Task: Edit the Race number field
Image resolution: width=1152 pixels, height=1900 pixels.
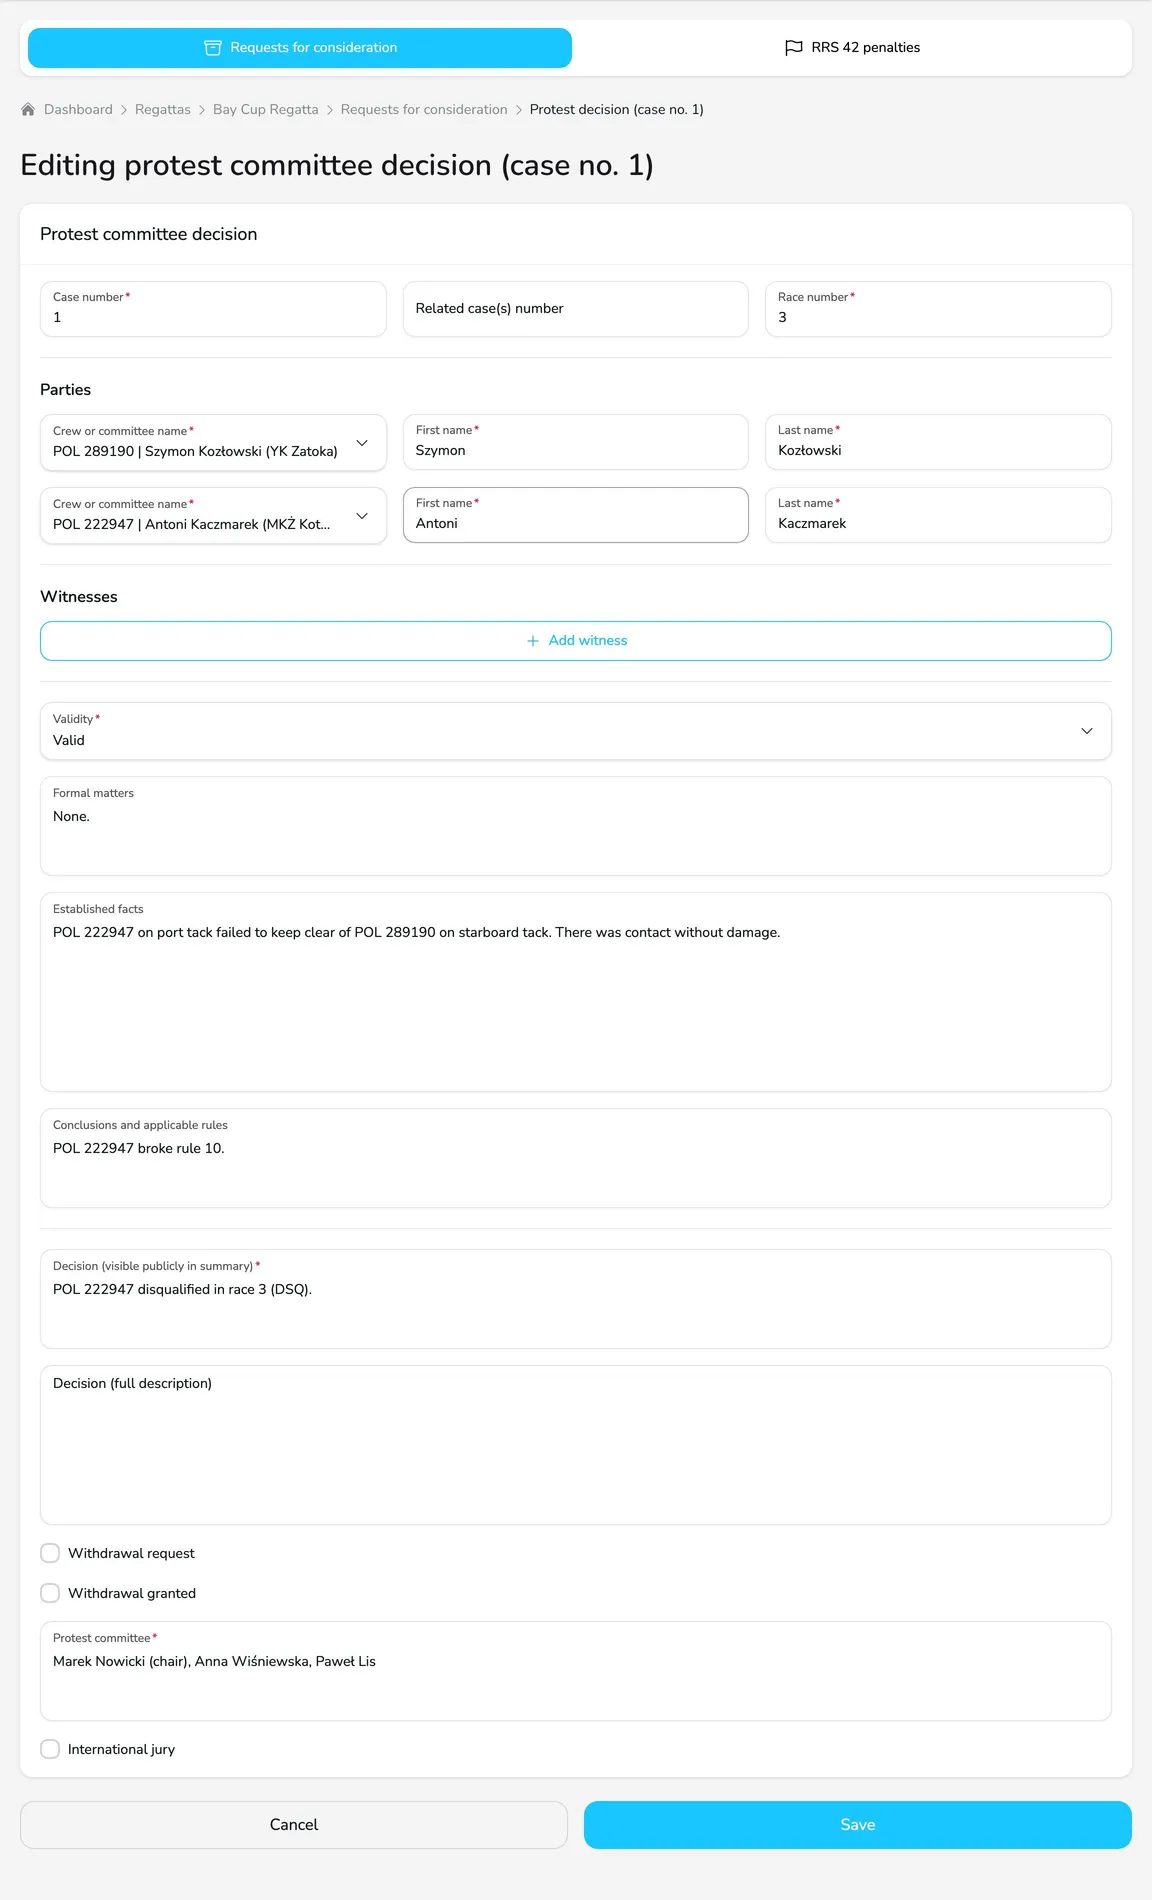Action: [x=938, y=309]
